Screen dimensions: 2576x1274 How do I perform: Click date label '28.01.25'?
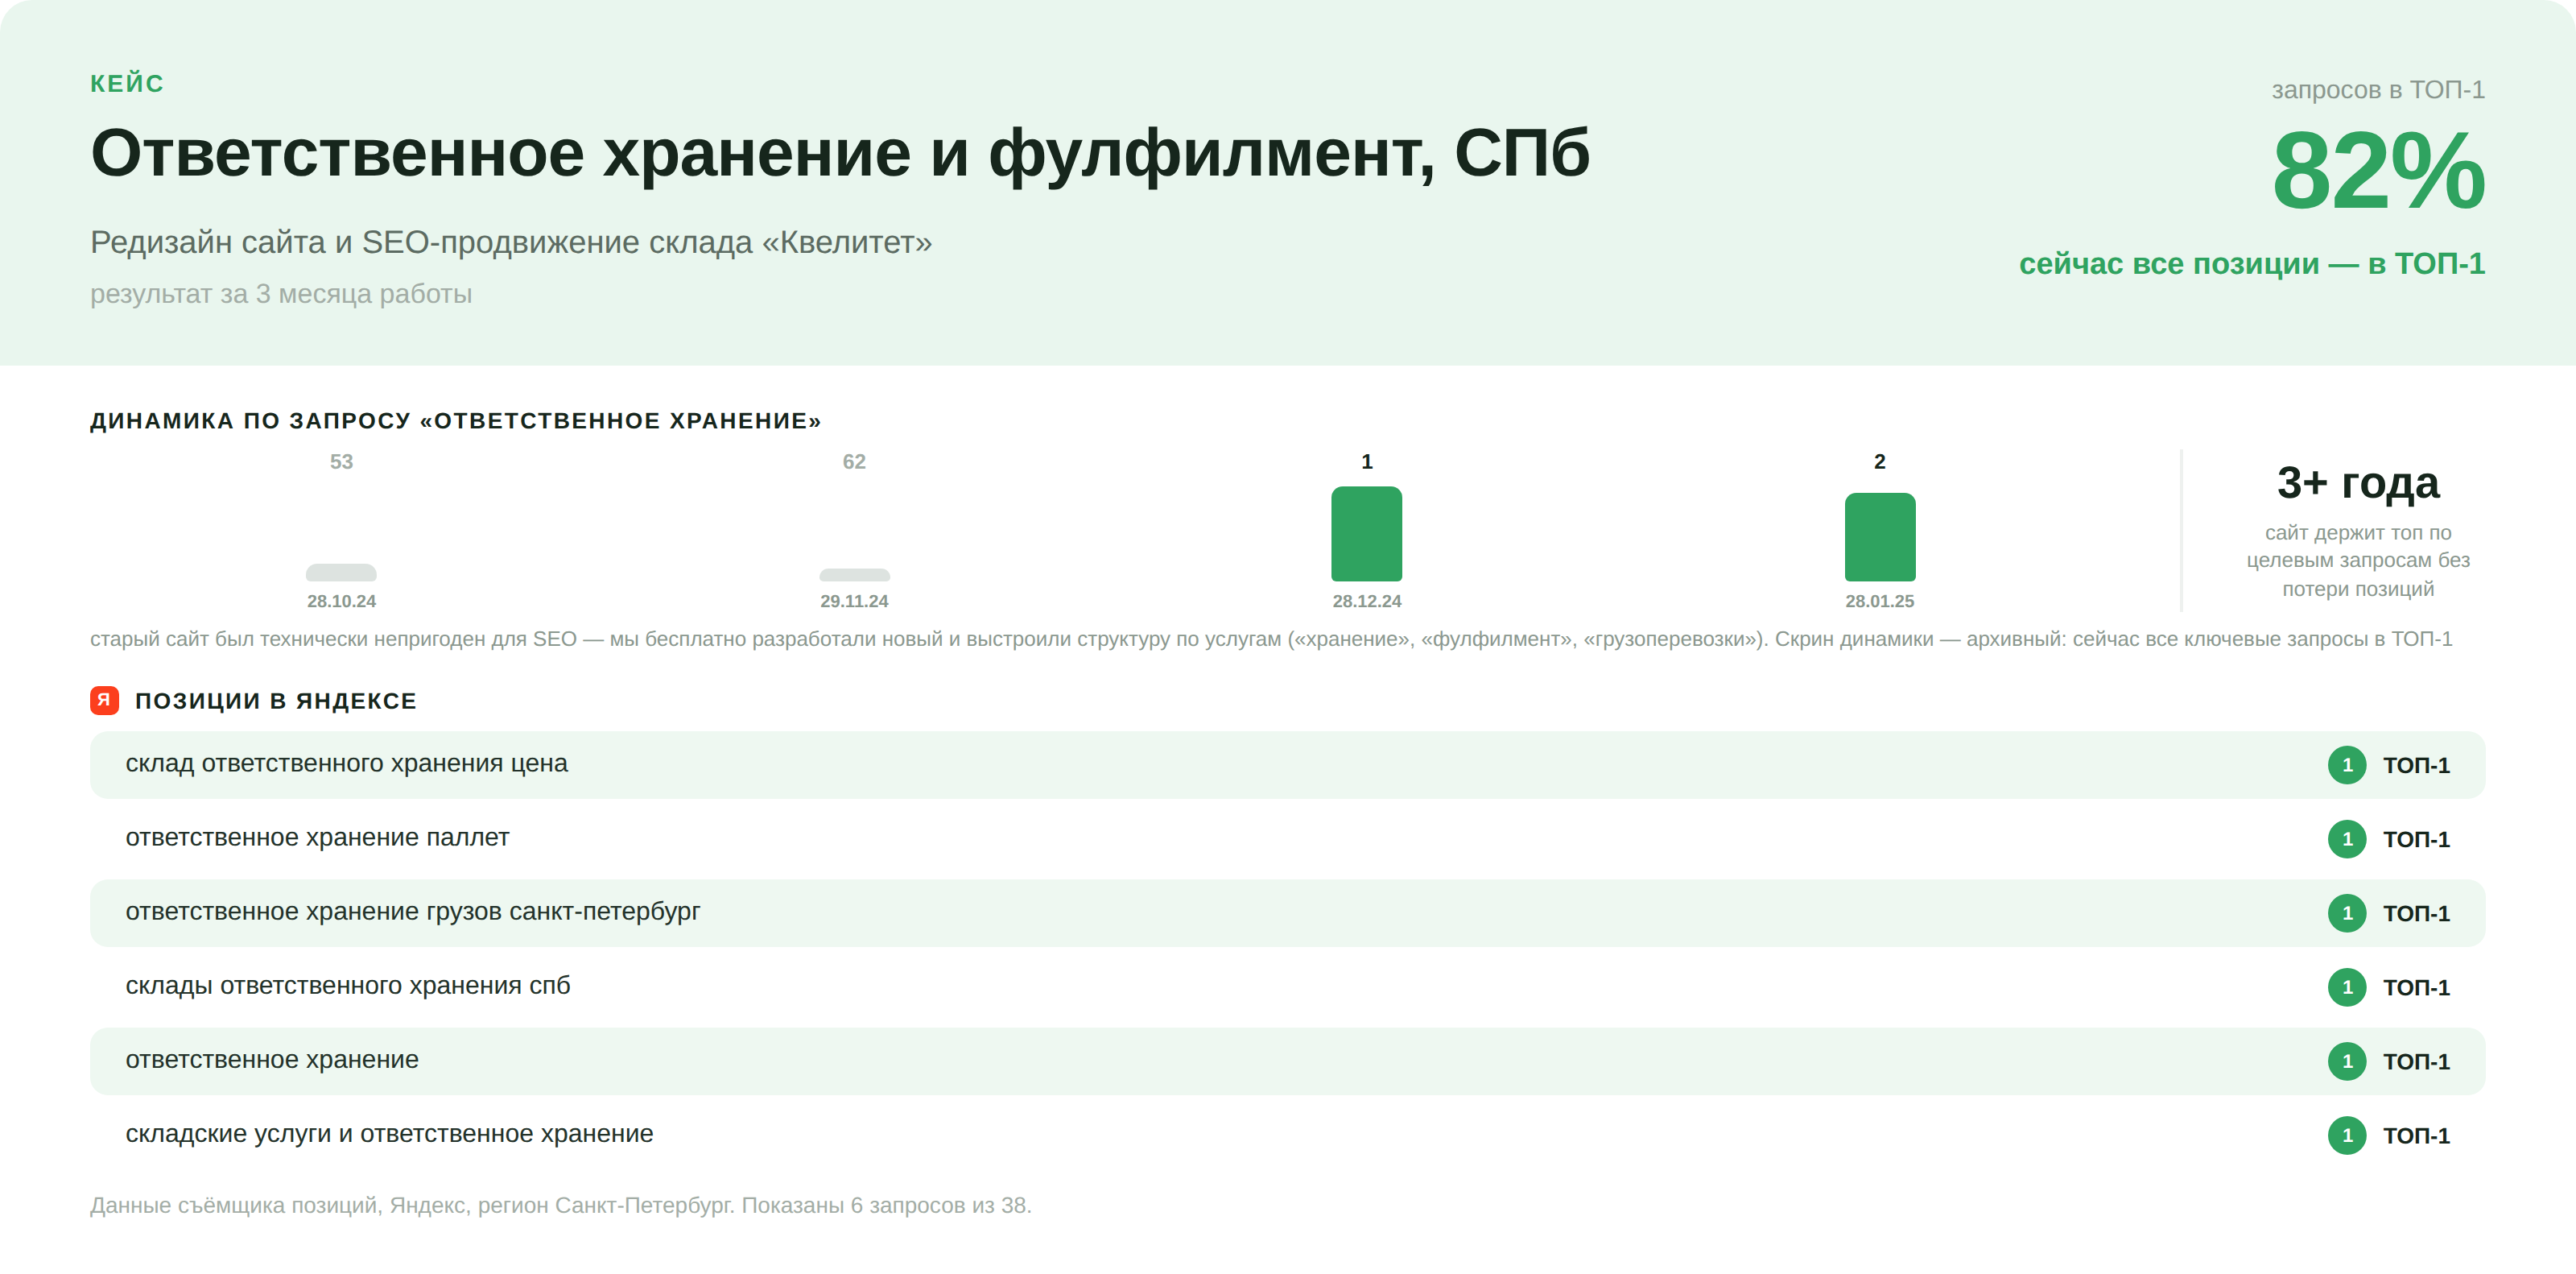click(x=1879, y=601)
